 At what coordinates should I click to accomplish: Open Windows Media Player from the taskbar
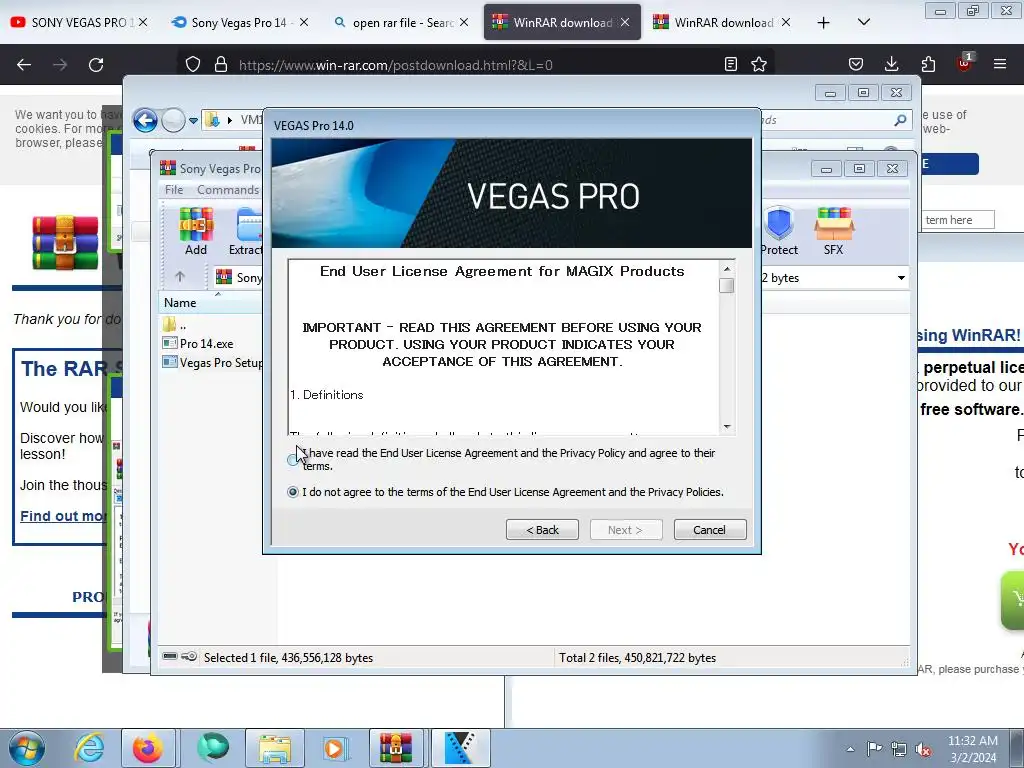(335, 748)
